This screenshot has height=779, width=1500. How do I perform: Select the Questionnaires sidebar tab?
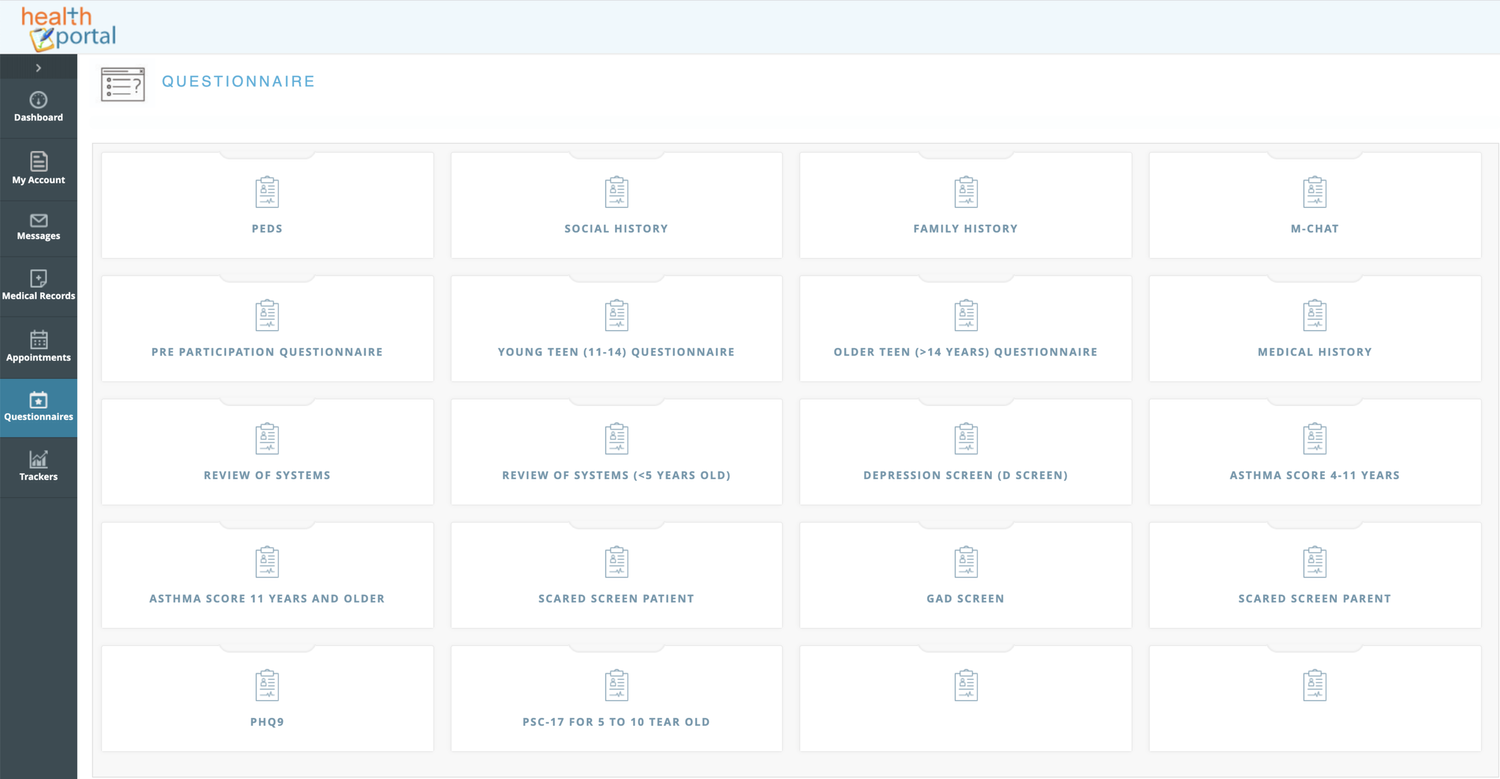pos(38,407)
